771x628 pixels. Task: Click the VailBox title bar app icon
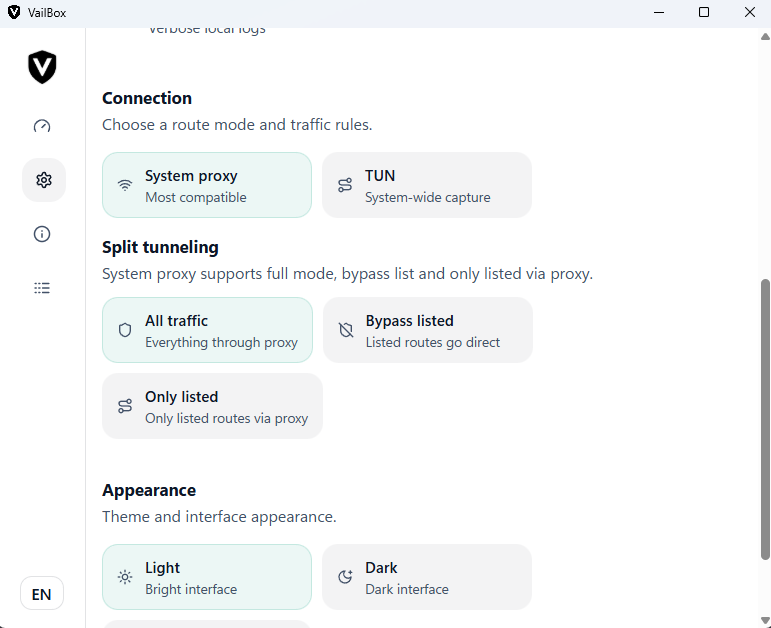[14, 12]
